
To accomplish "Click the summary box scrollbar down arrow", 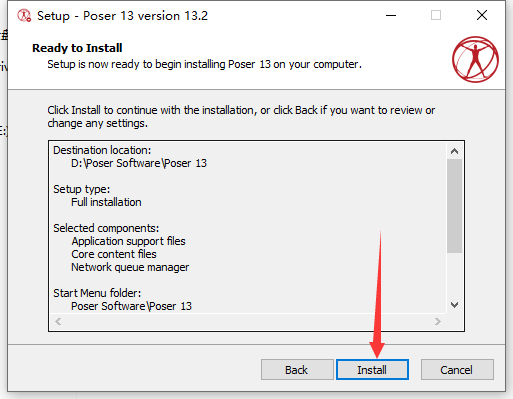I will tap(454, 305).
